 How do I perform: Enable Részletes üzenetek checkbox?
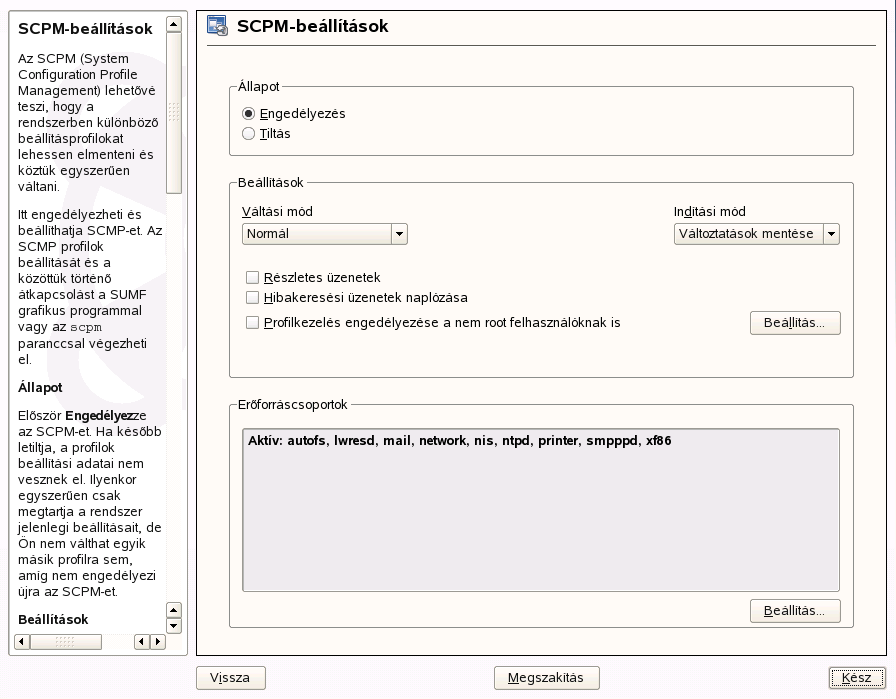click(x=252, y=278)
